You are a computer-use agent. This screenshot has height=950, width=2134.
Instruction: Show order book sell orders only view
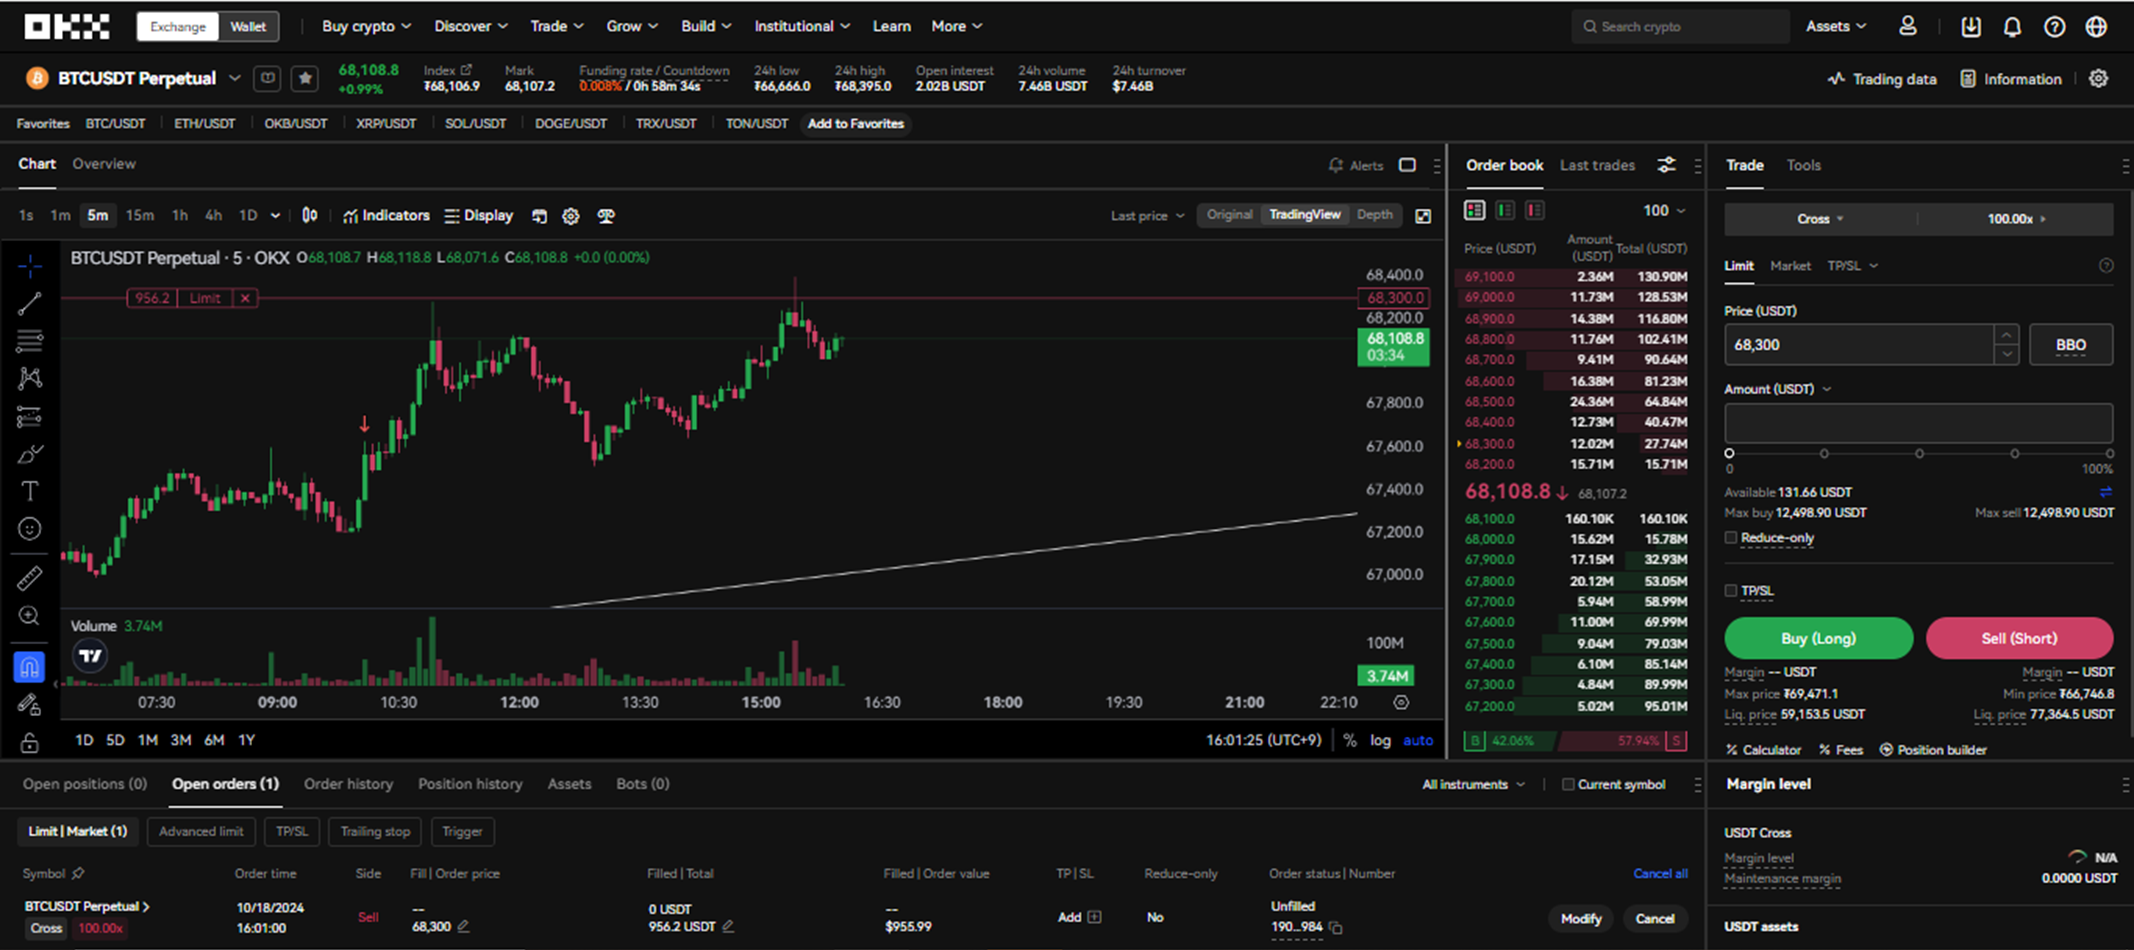[x=1535, y=210]
